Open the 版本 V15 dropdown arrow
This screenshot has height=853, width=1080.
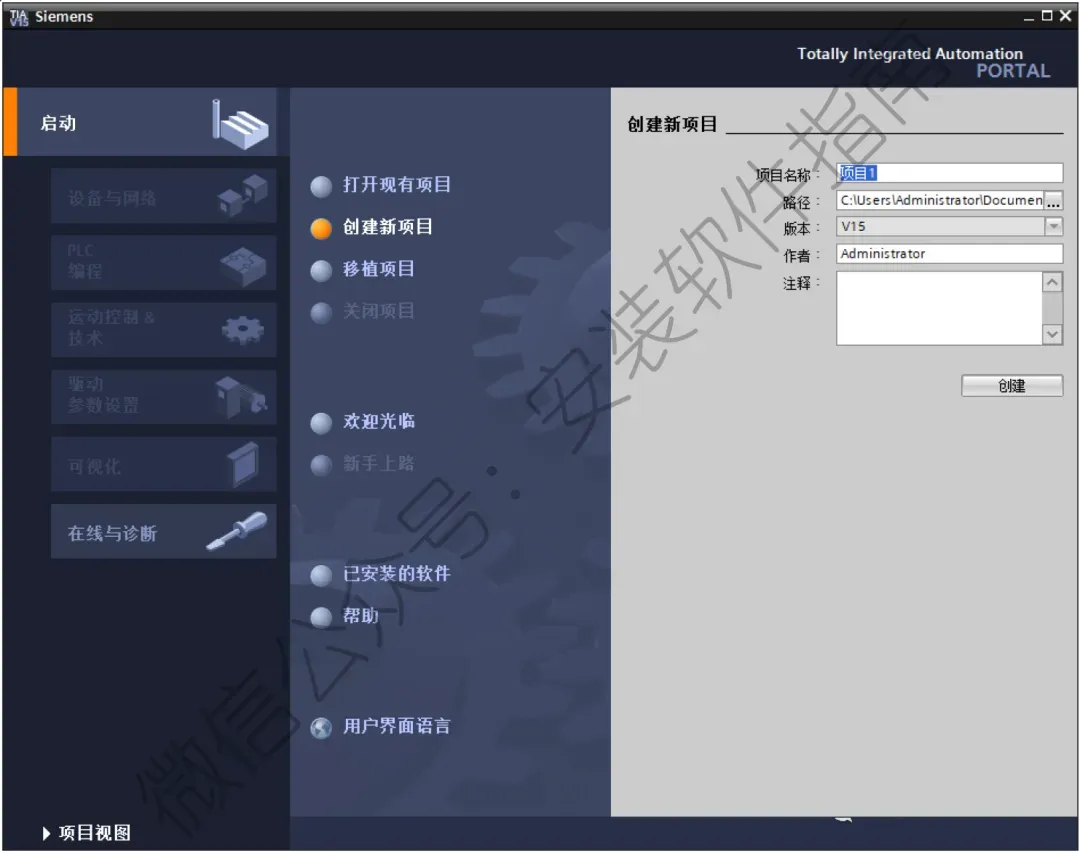[1053, 227]
